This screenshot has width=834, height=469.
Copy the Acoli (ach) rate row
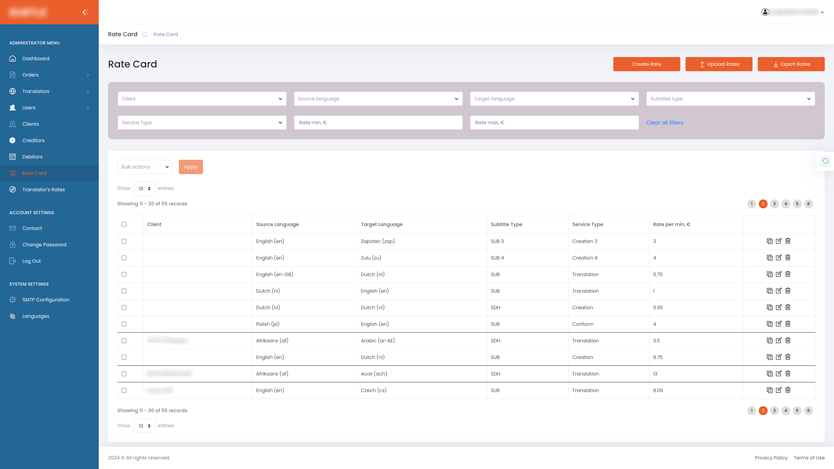[x=769, y=374]
